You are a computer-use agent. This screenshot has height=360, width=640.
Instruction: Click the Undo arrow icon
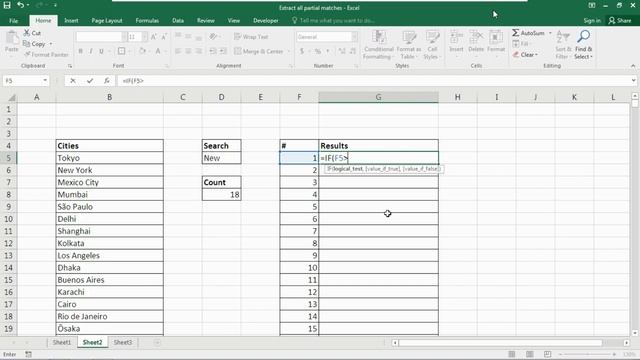20,5
